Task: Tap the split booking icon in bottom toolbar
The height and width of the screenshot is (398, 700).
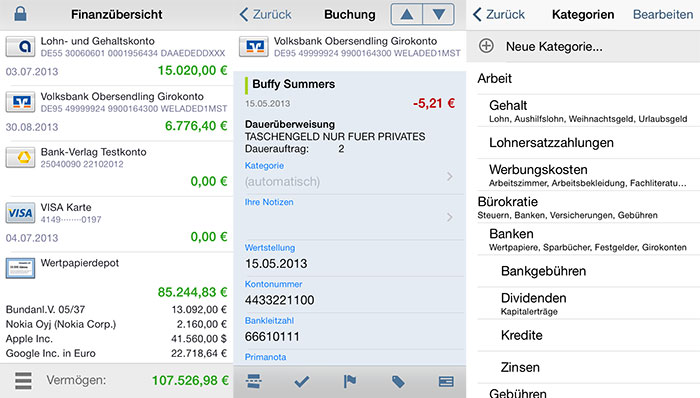Action: [254, 381]
